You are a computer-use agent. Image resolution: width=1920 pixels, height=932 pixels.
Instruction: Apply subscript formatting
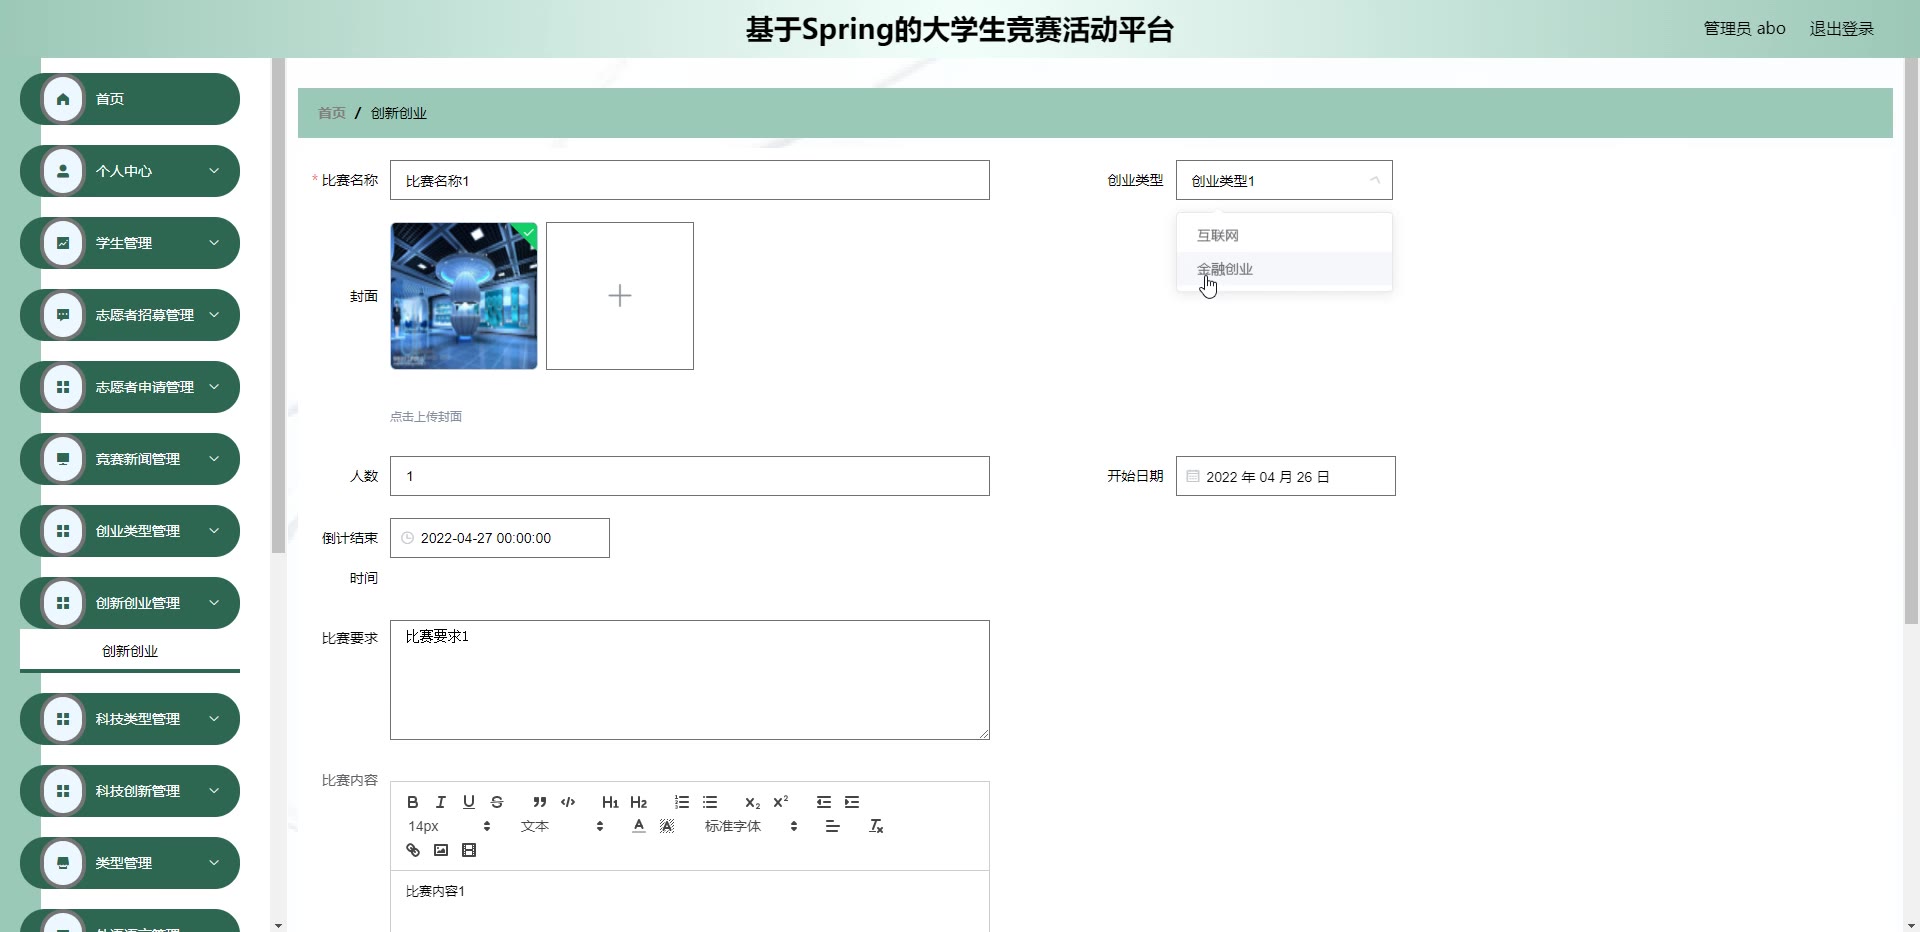pyautogui.click(x=752, y=802)
